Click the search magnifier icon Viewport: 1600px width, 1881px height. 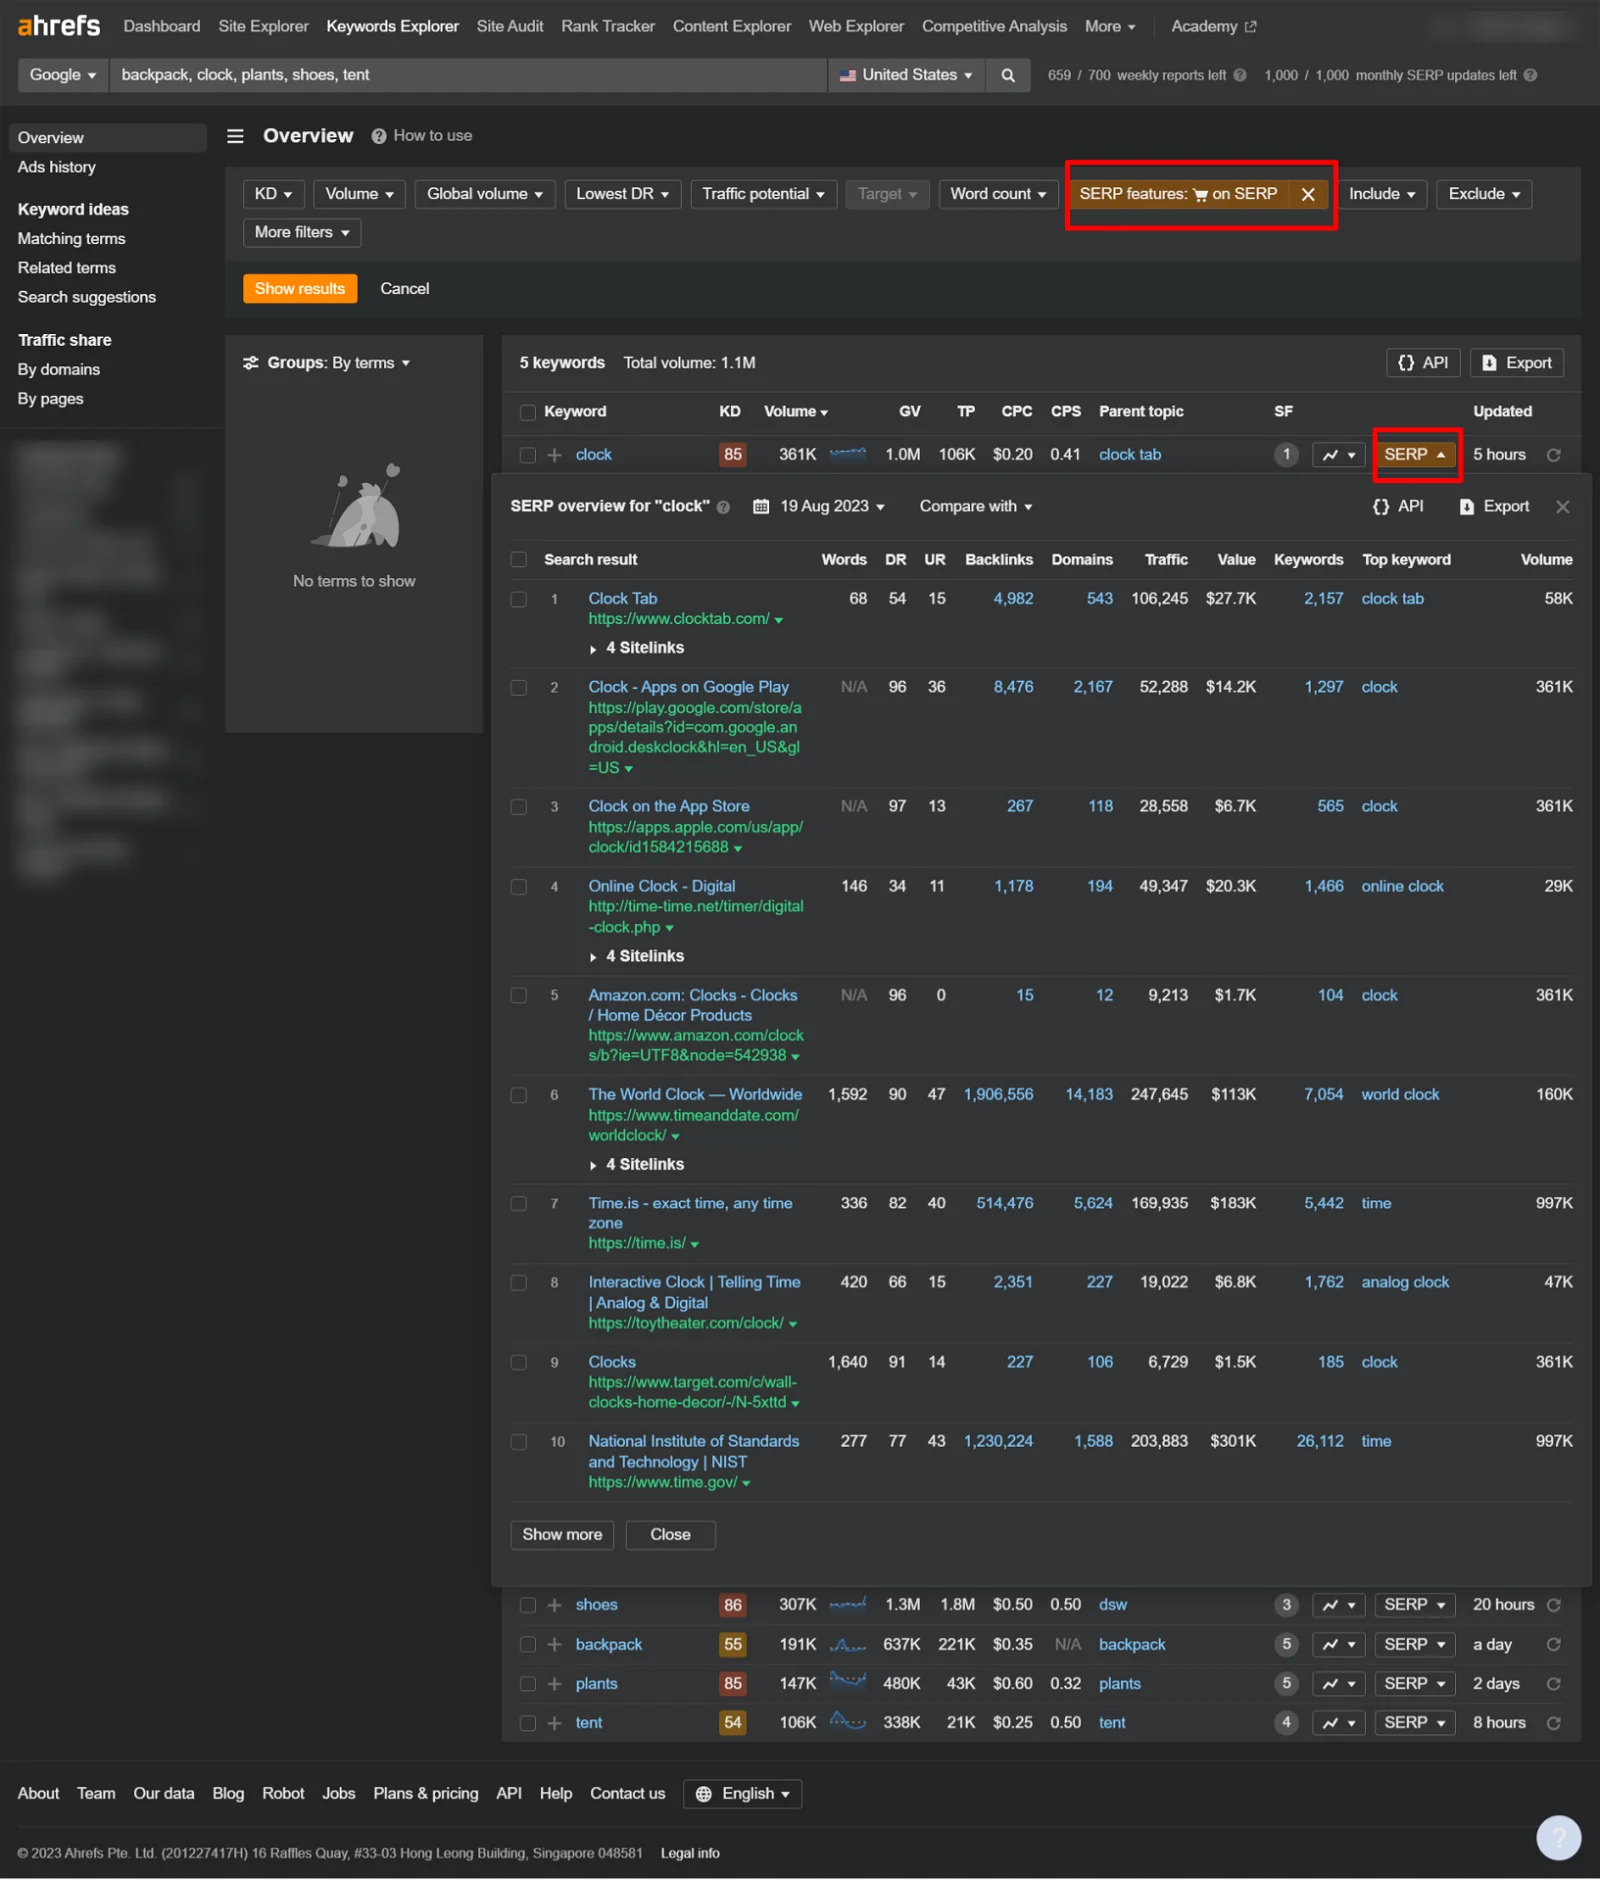click(x=1008, y=75)
